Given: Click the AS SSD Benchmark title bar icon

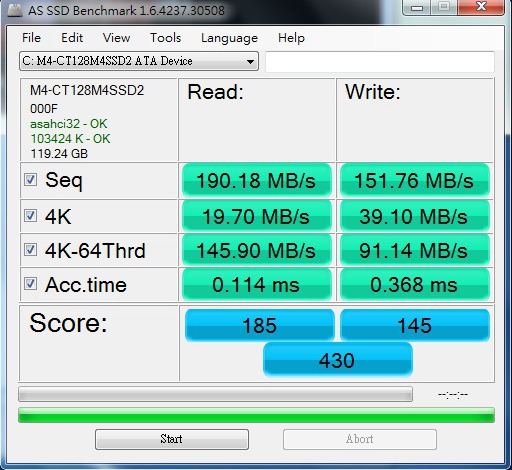Looking at the screenshot, I should pyautogui.click(x=15, y=10).
